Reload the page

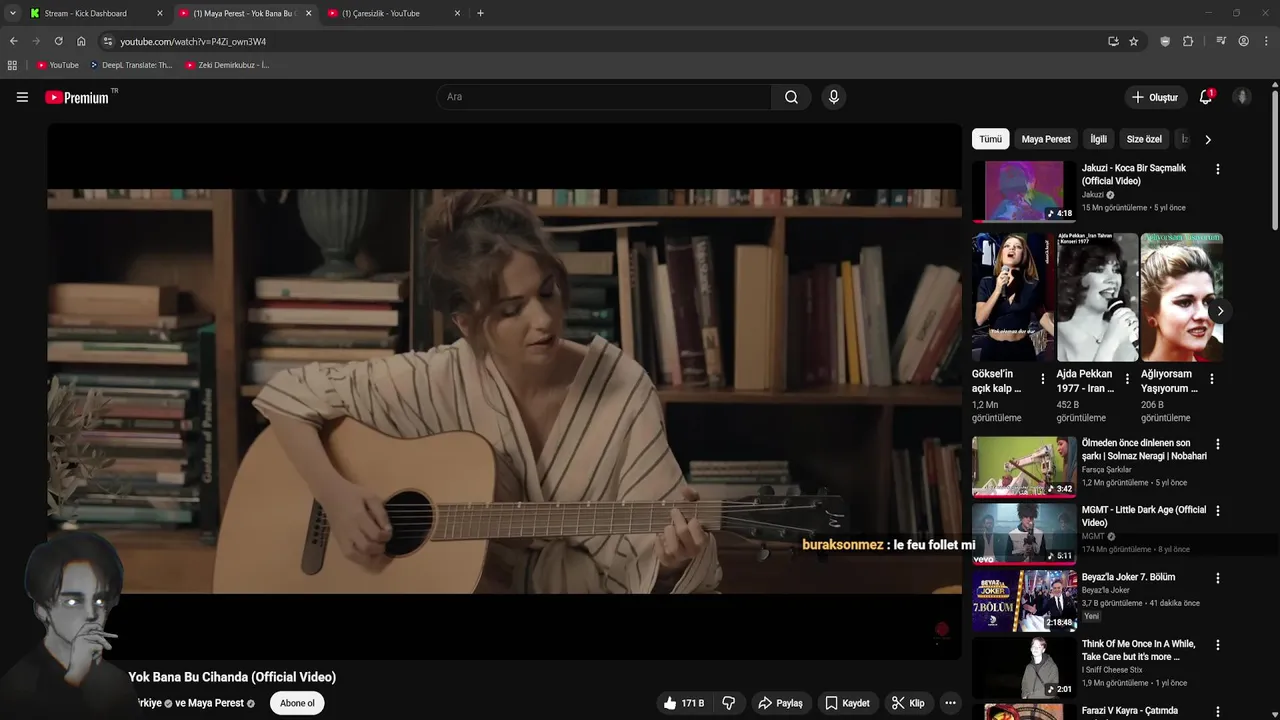[x=58, y=41]
